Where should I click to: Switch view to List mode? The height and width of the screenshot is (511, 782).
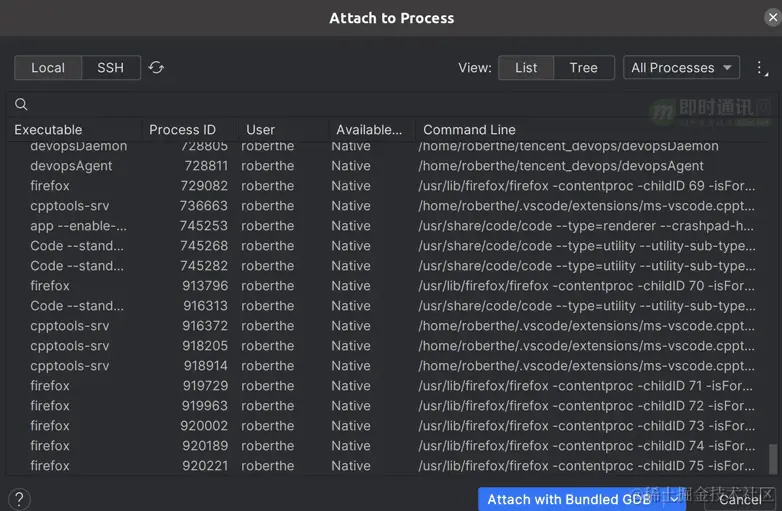click(x=526, y=68)
